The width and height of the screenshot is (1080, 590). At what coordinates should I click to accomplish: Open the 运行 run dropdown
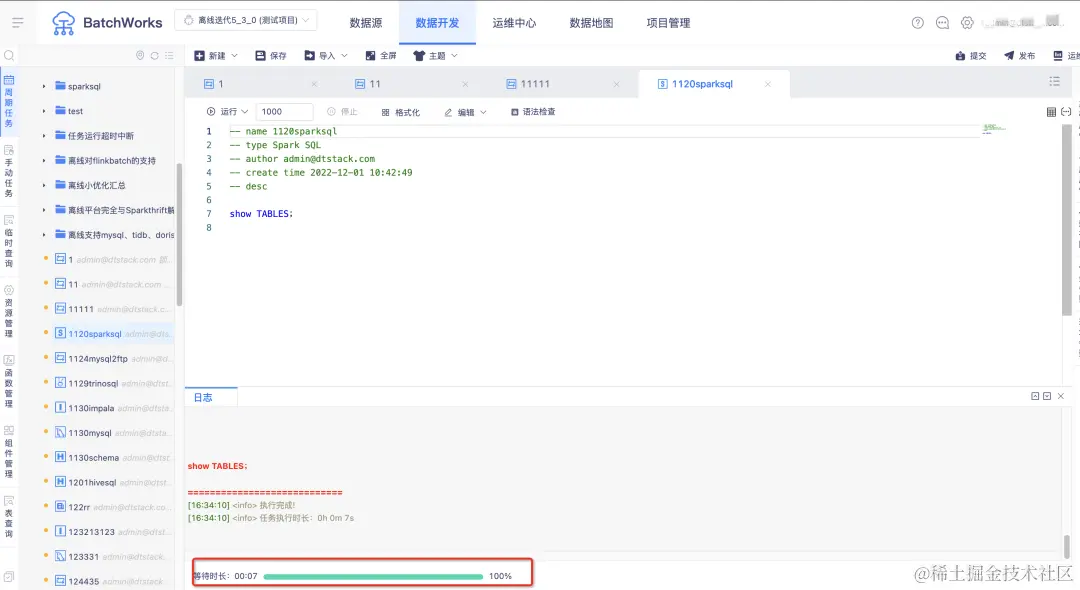(x=227, y=112)
